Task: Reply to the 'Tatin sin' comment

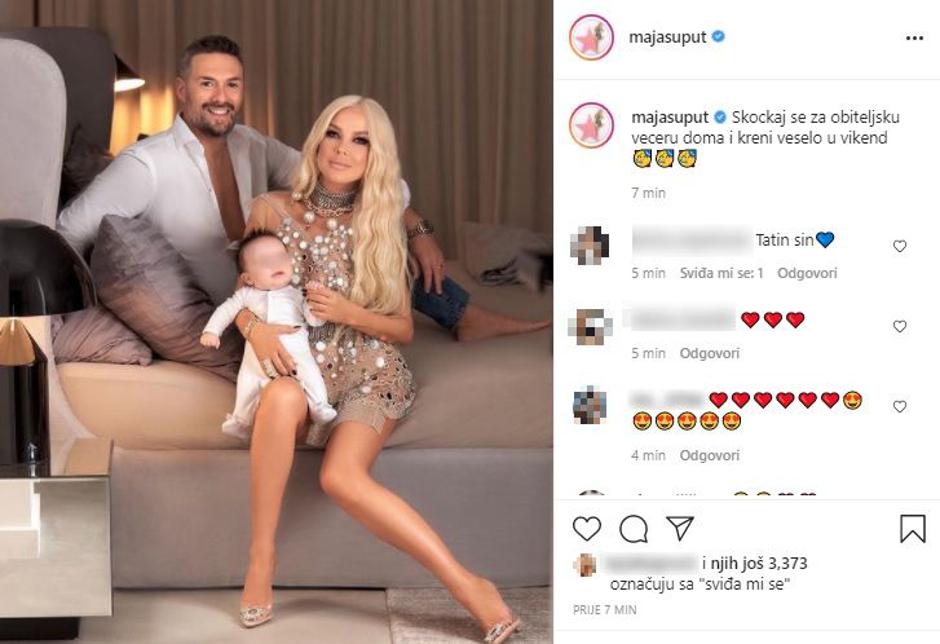Action: pos(807,273)
